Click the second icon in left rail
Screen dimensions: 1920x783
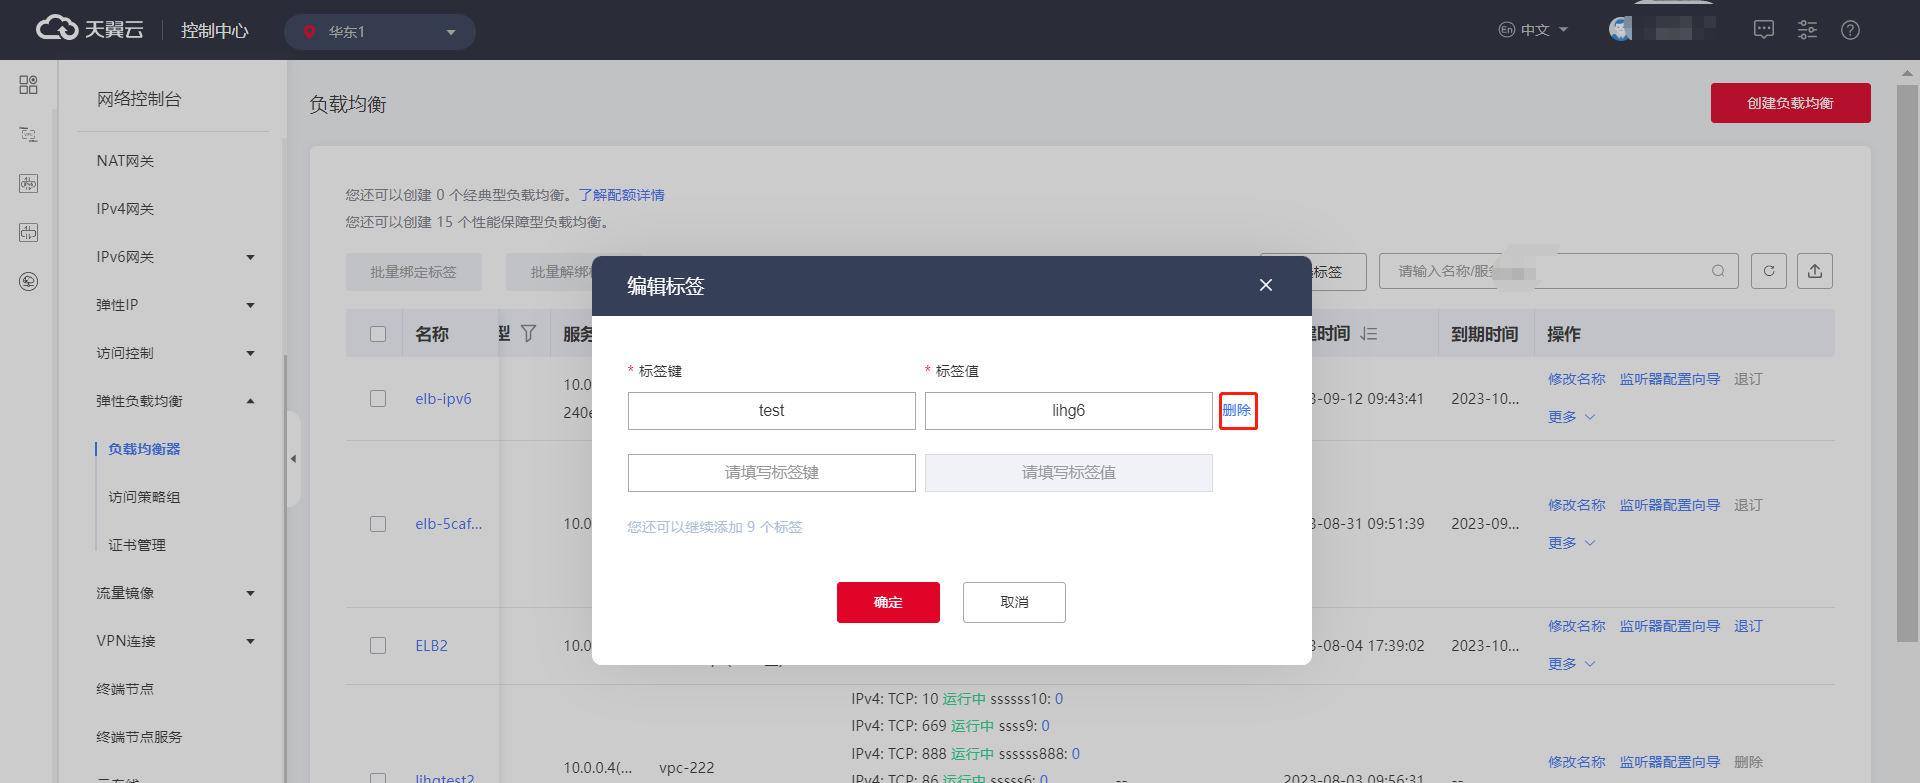[28, 134]
